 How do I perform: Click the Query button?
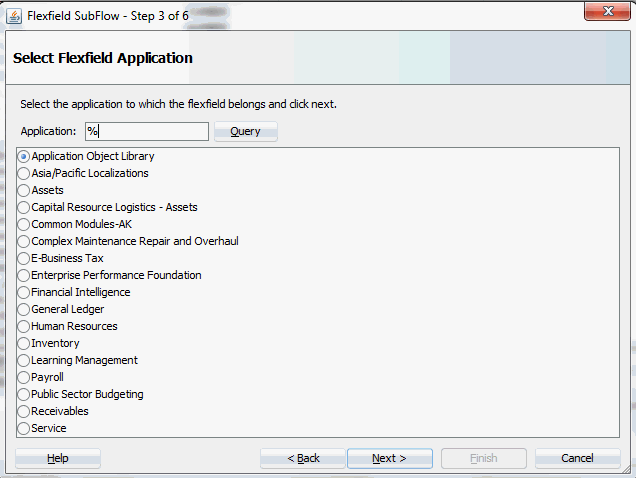246,131
